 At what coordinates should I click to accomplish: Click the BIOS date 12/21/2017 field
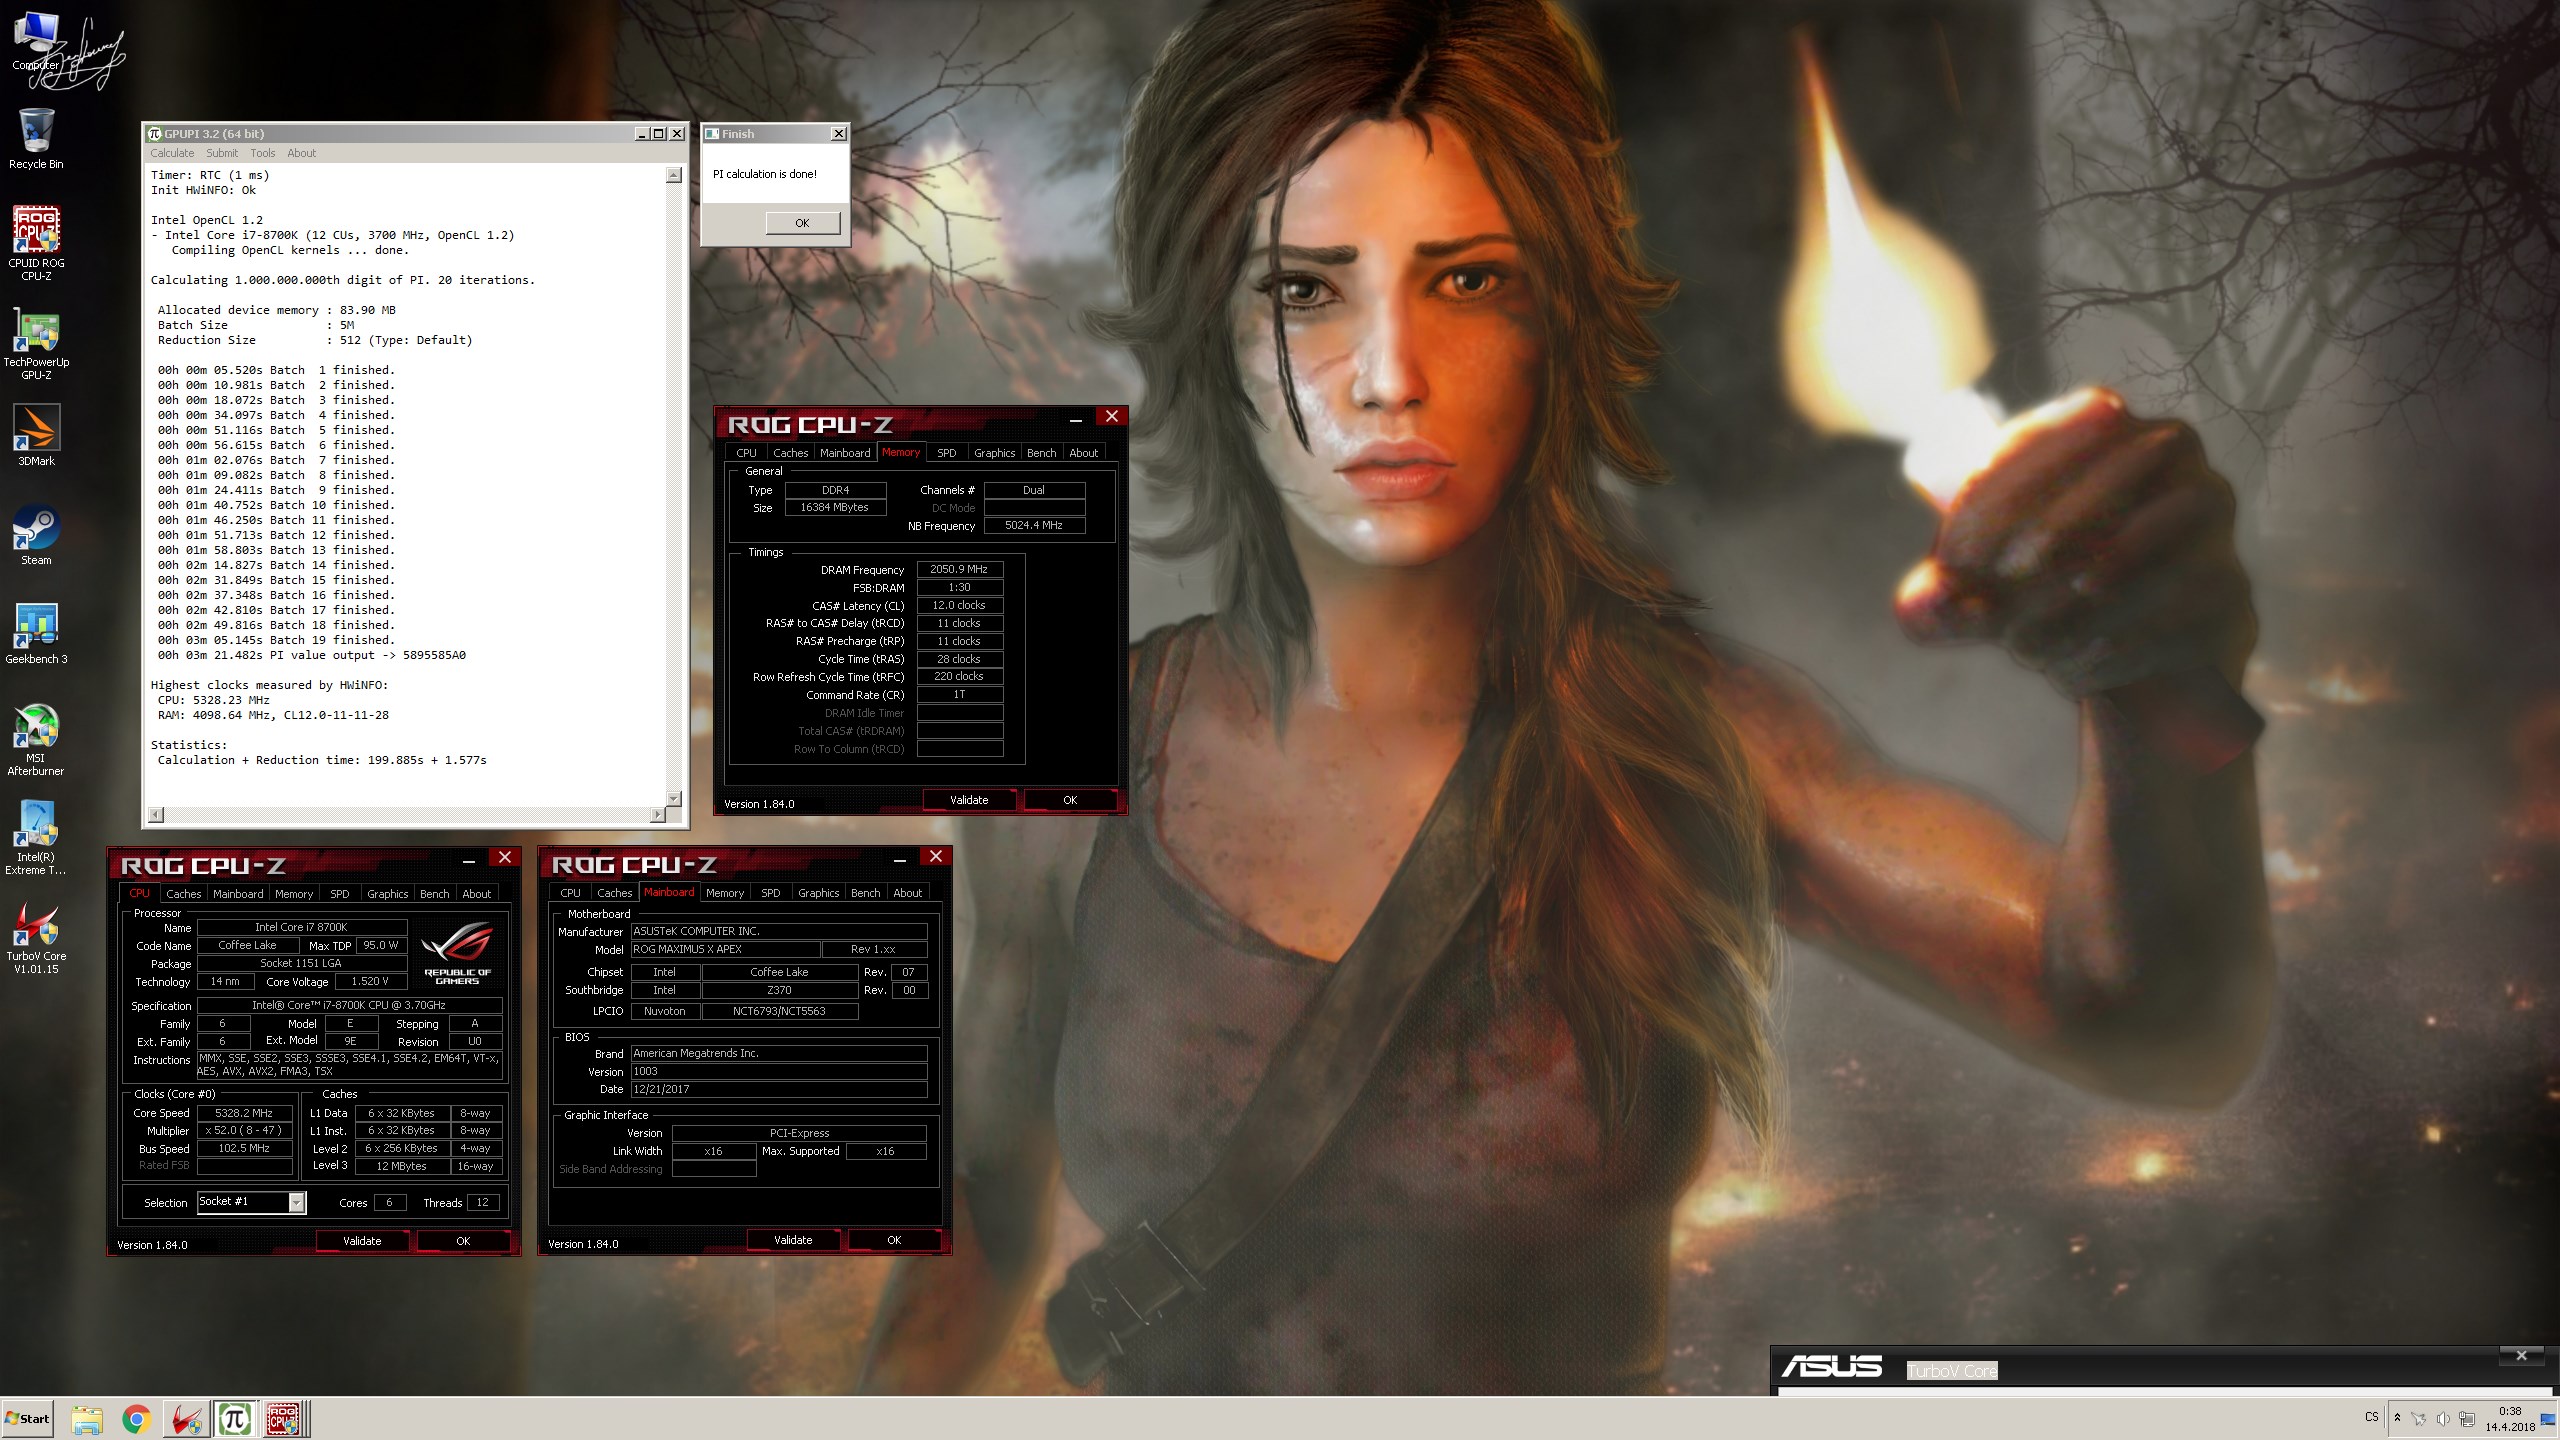(779, 1090)
